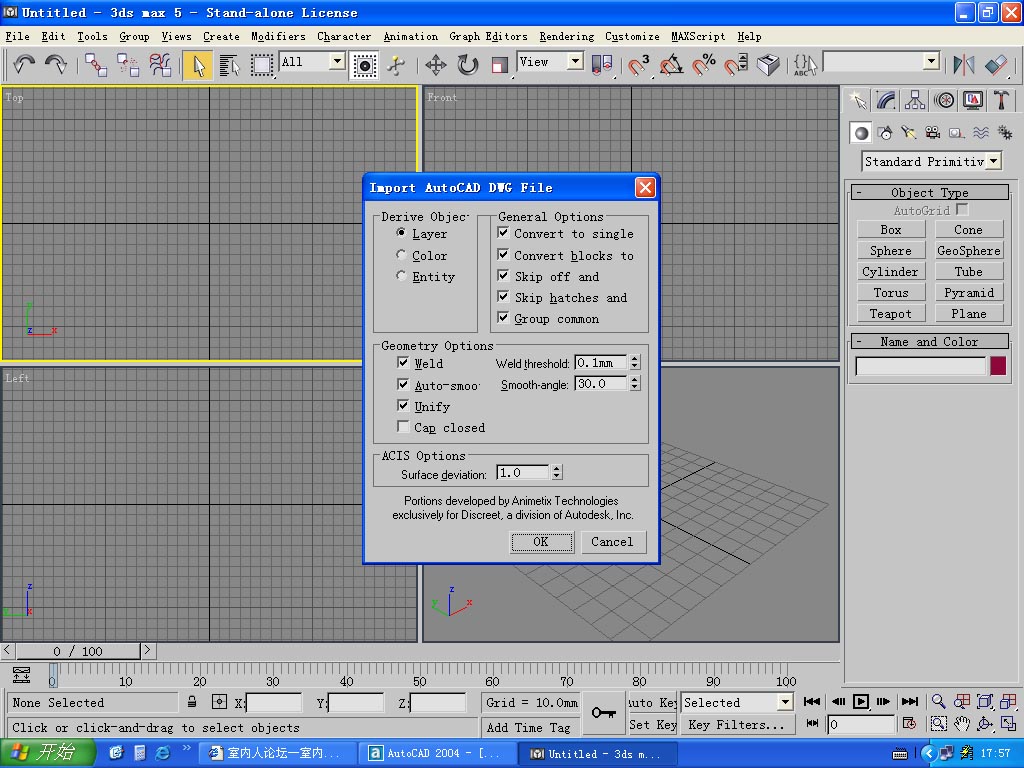Activate the Select and Scale tool
The image size is (1024, 768).
coord(500,65)
